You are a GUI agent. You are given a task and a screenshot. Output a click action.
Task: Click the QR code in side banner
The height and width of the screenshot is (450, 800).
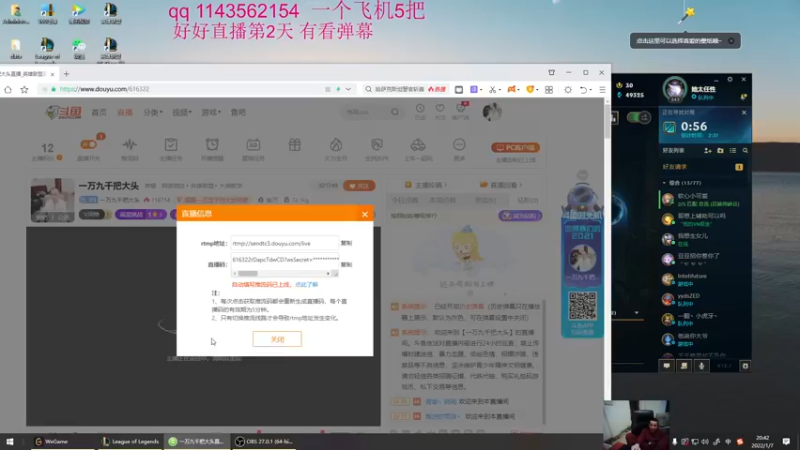583,306
